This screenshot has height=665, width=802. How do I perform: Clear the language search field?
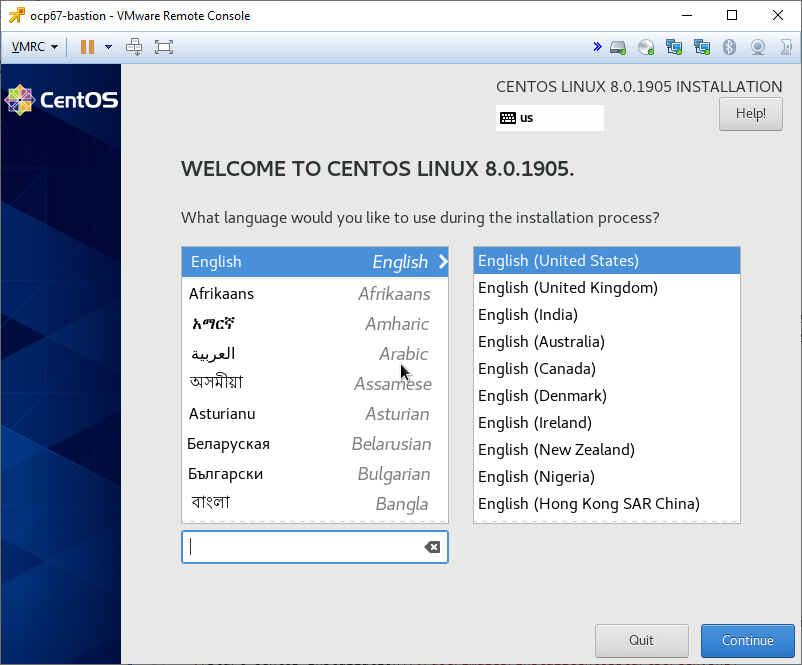(432, 547)
